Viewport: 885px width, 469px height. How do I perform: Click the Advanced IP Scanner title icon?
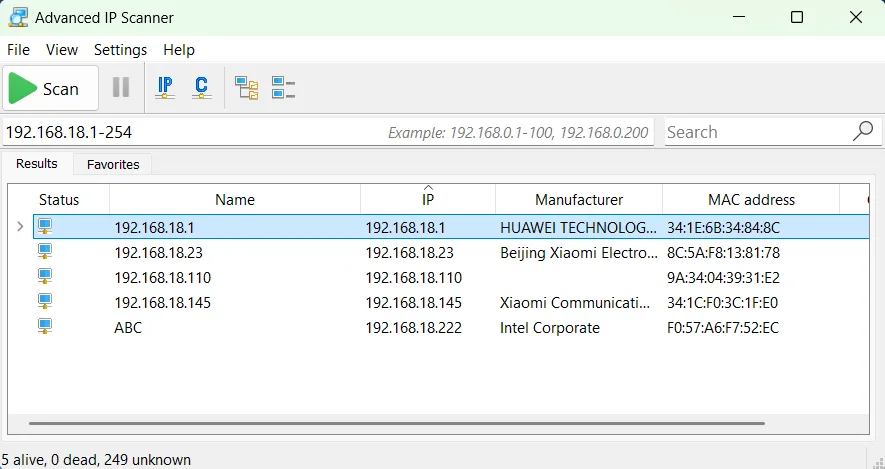click(18, 17)
